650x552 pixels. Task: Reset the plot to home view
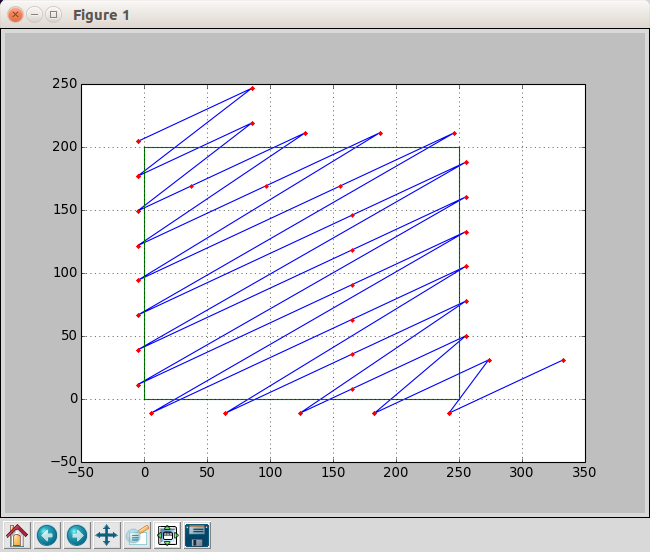[17, 535]
